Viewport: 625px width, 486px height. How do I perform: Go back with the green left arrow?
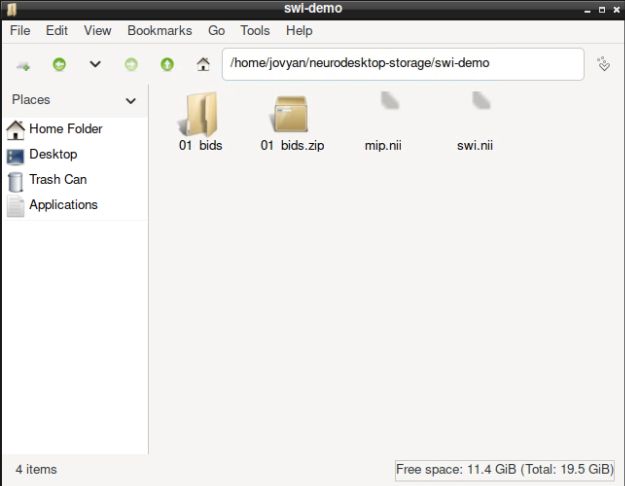(x=59, y=64)
